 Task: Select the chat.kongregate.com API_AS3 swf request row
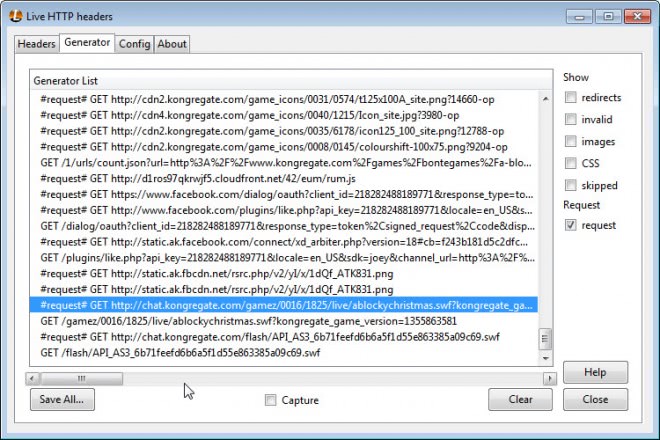(283, 337)
